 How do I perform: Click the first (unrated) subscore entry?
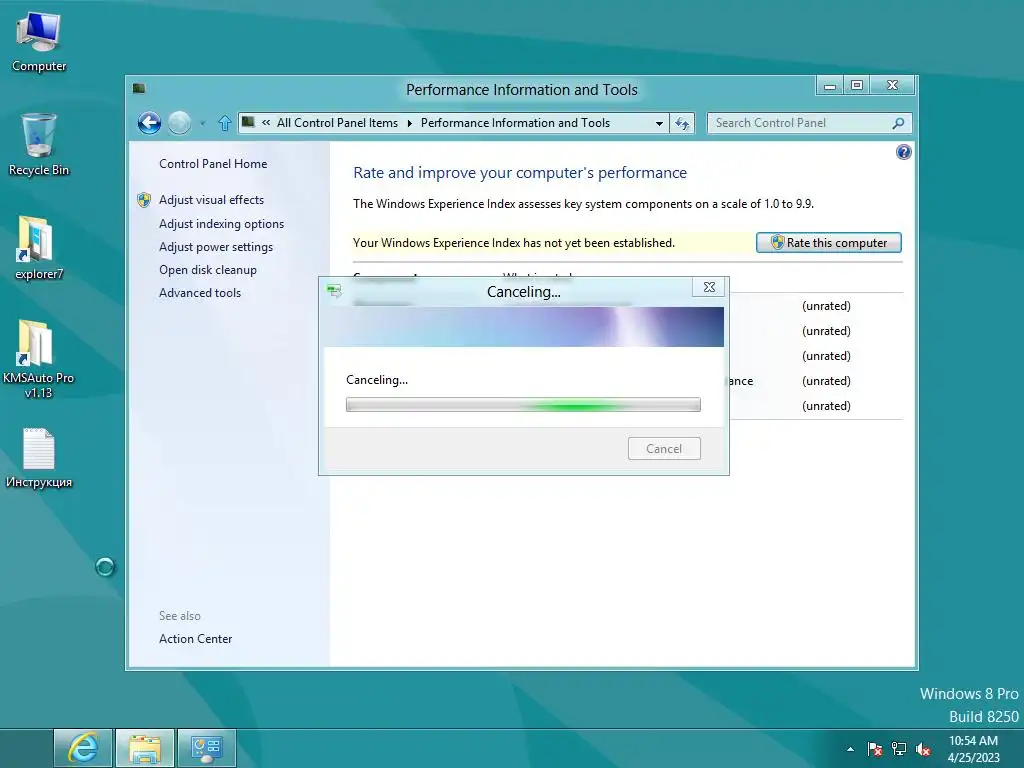(x=826, y=306)
